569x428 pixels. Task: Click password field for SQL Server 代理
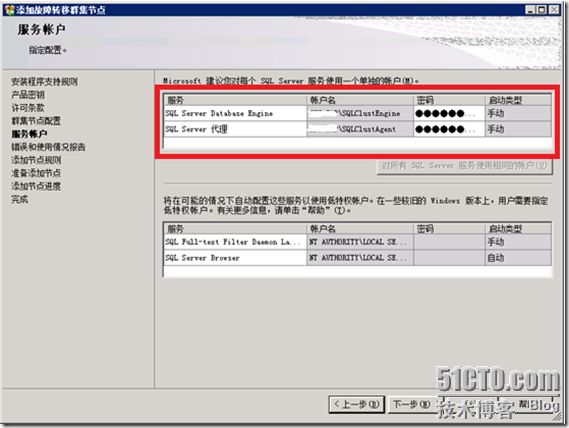449,129
